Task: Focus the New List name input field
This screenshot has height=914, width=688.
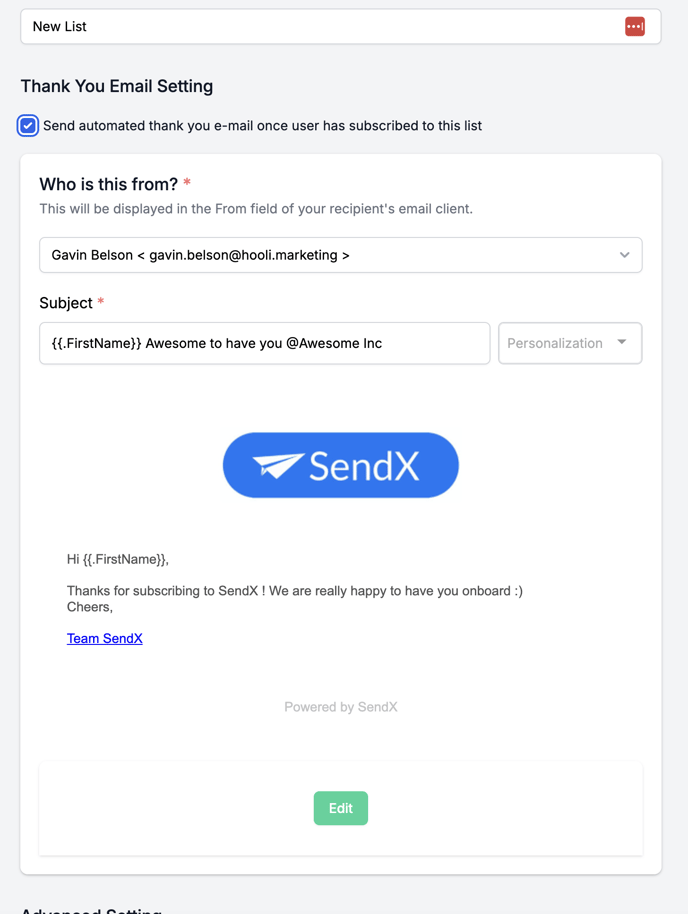Action: (x=341, y=26)
